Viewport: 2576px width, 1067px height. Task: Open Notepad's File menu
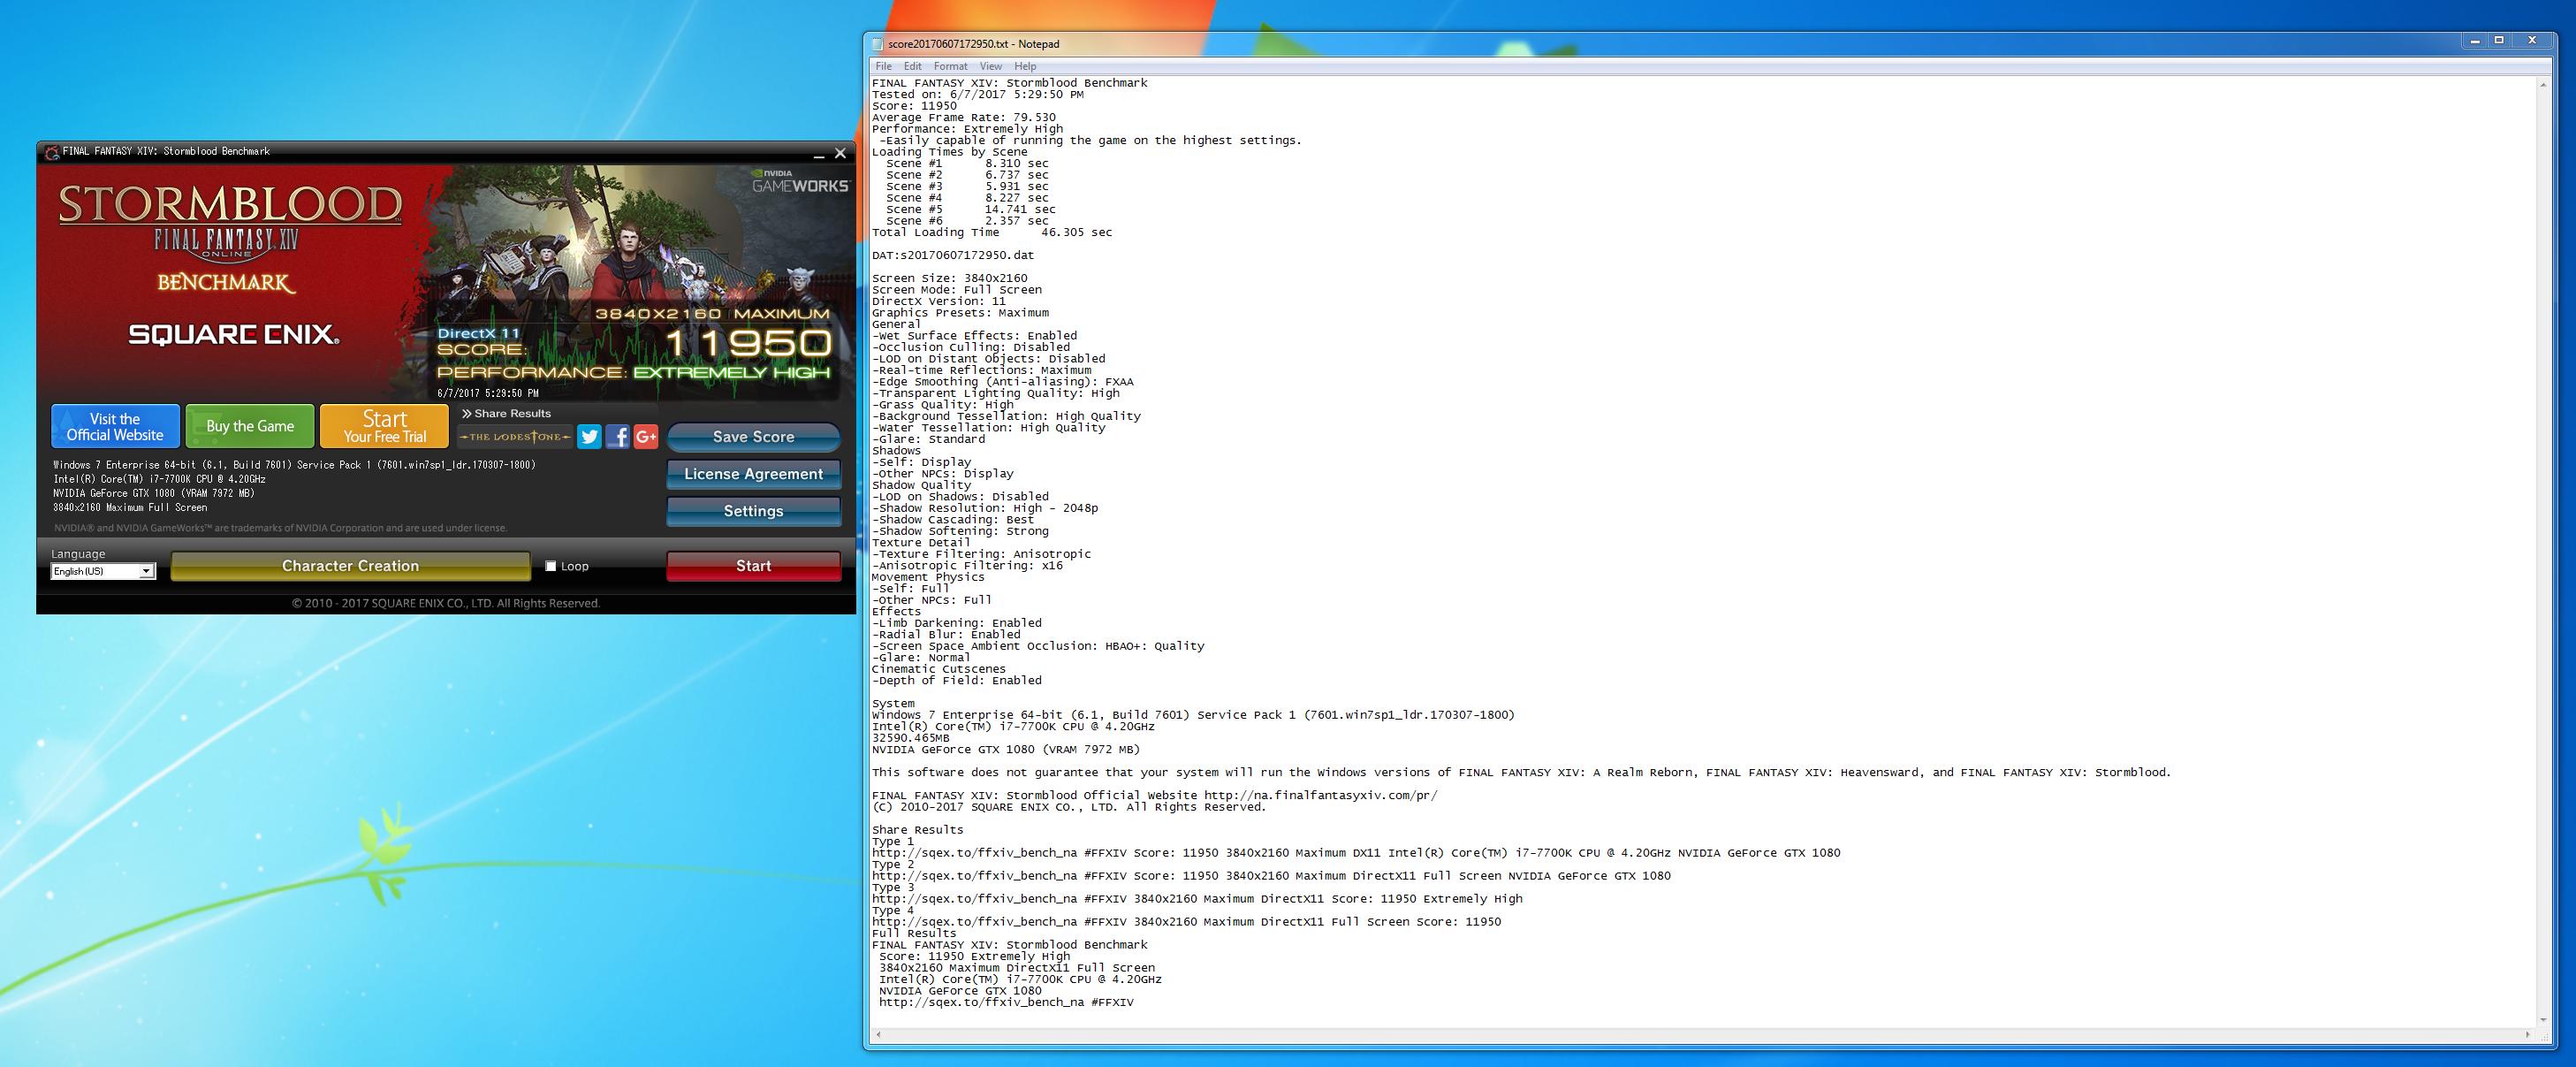pos(883,66)
